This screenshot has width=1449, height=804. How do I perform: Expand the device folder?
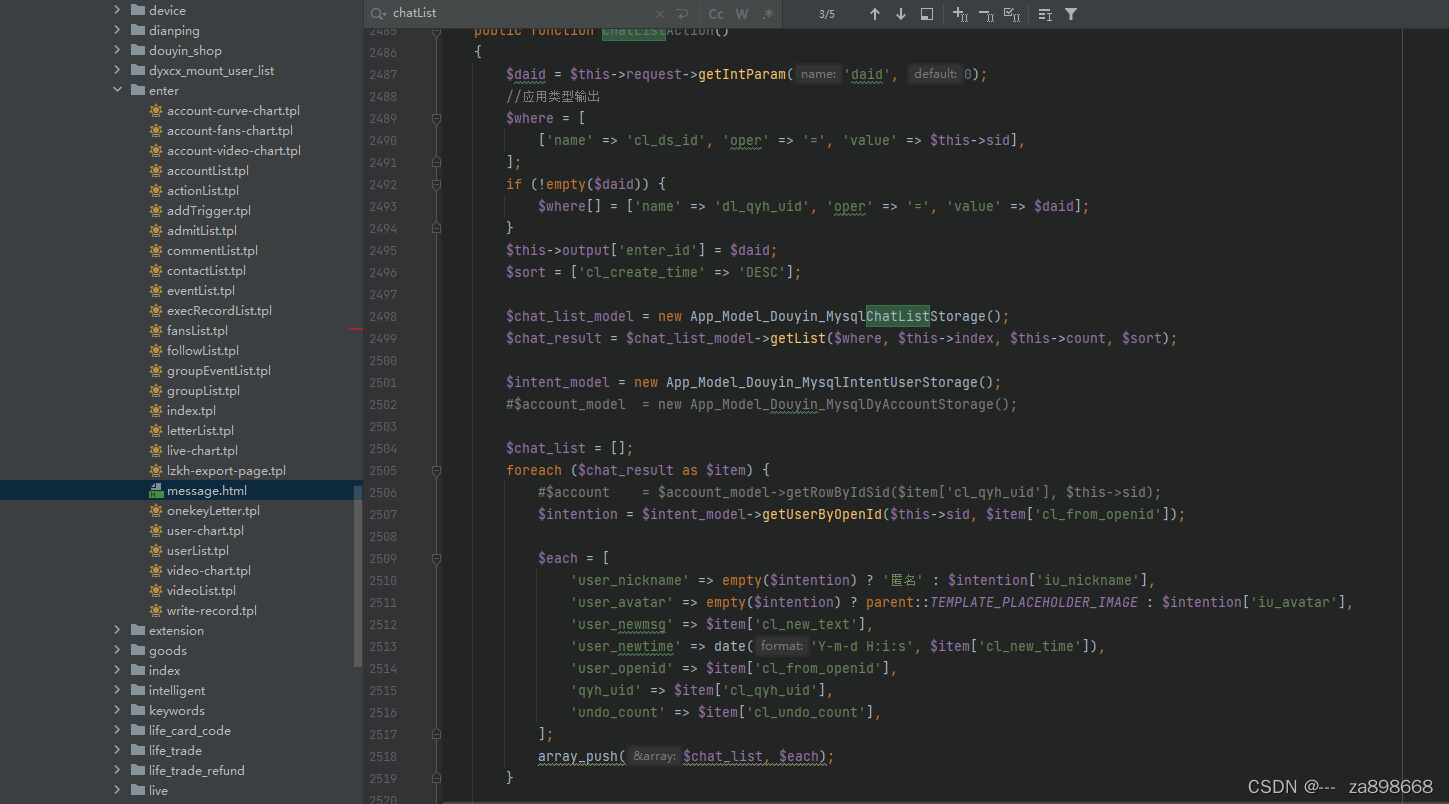point(117,10)
